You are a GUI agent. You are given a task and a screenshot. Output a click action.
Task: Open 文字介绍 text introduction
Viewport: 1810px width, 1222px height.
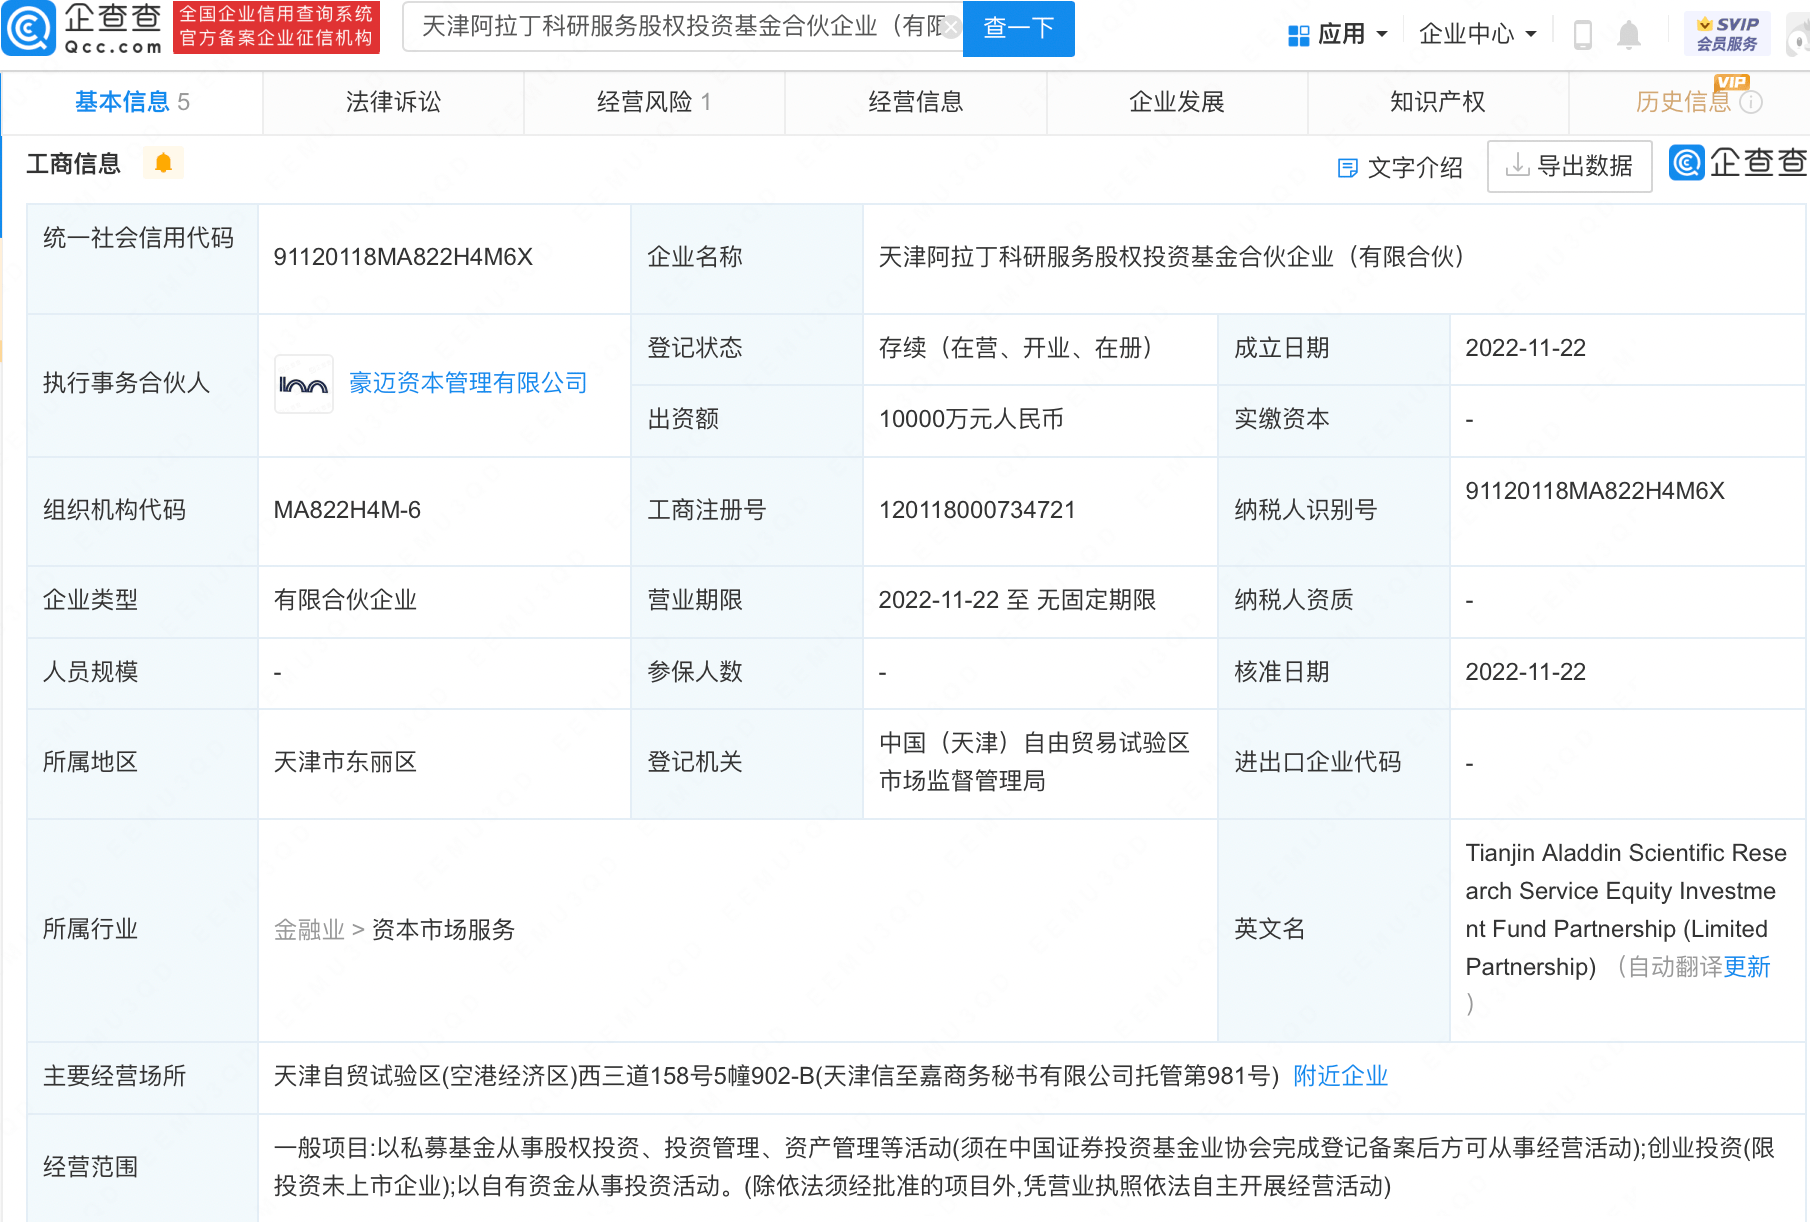[1400, 167]
